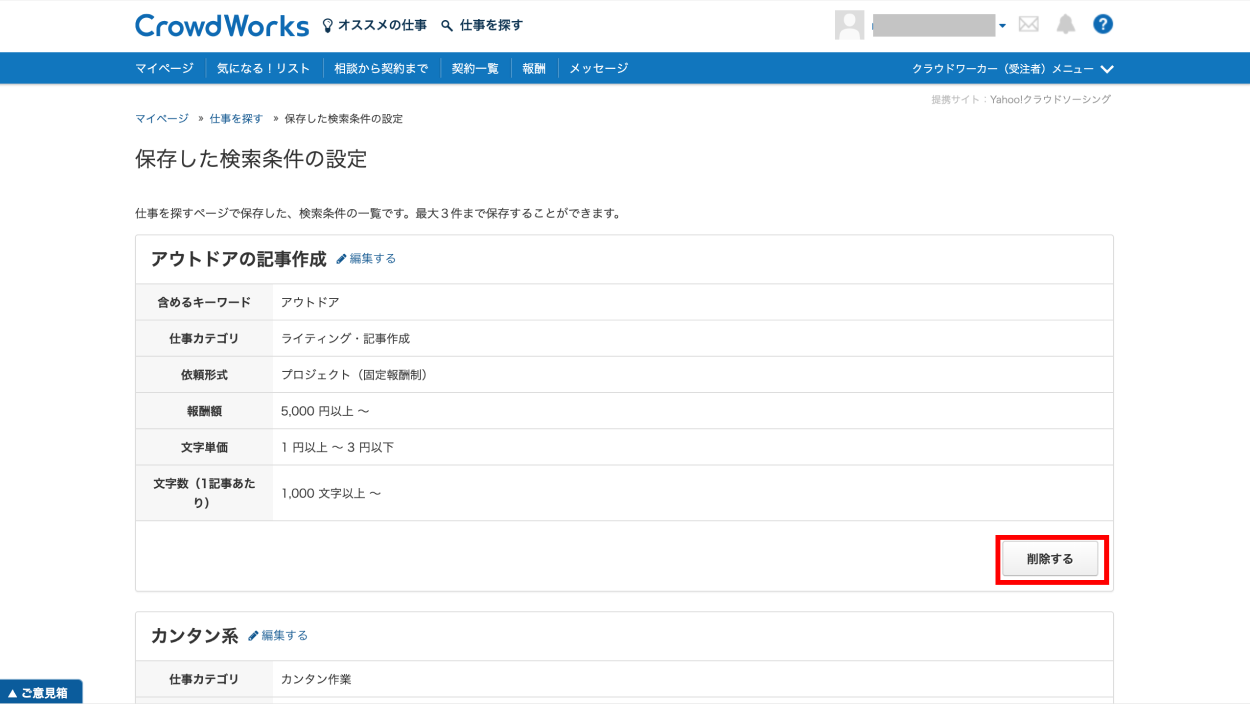Click the 仕事を探す breadcrumb link
Image resolution: width=1250 pixels, height=704 pixels.
[x=236, y=119]
